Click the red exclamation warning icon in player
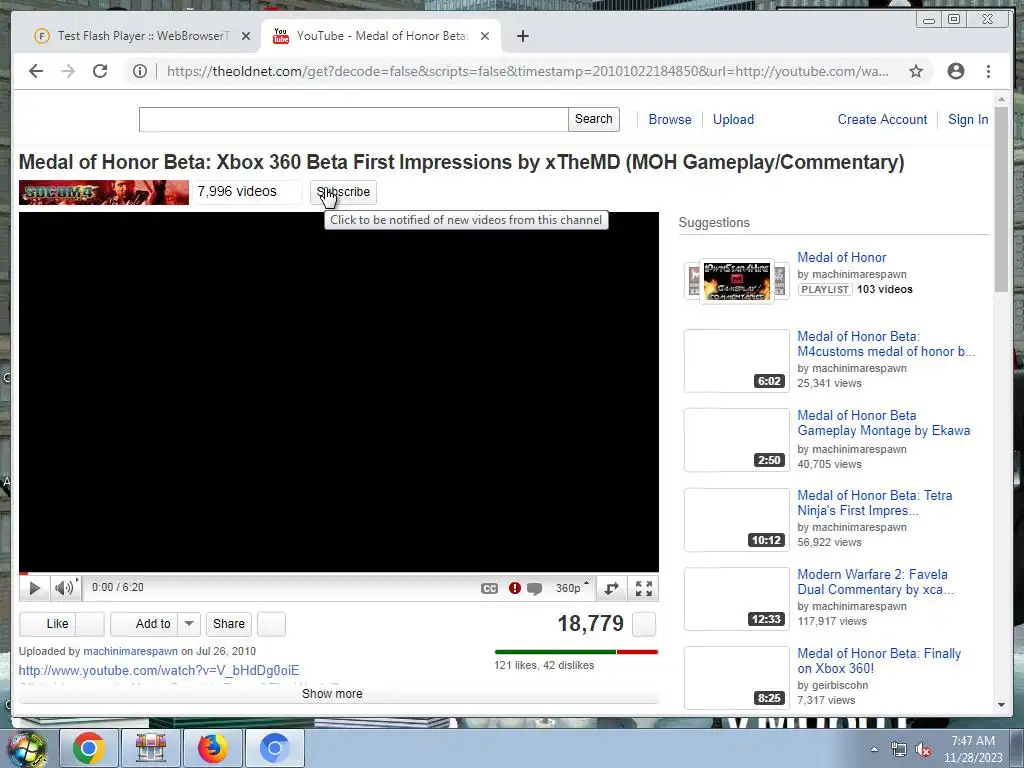 515,588
